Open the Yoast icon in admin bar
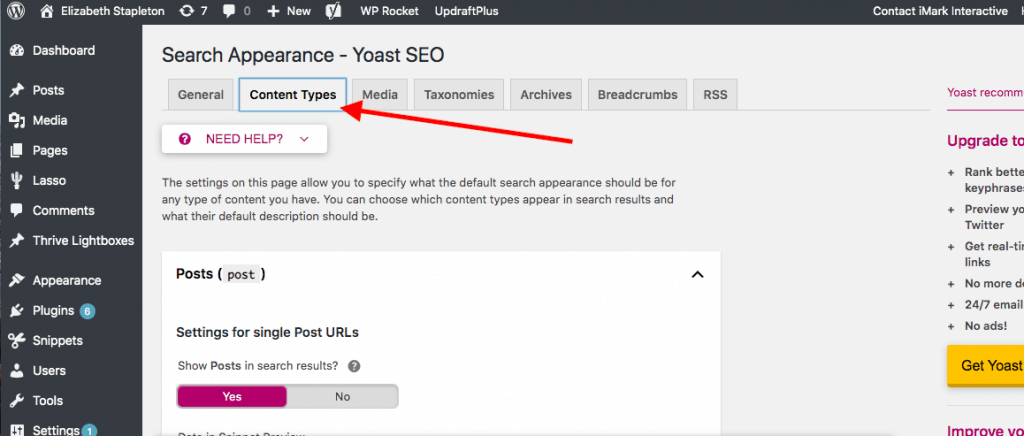 coord(334,11)
